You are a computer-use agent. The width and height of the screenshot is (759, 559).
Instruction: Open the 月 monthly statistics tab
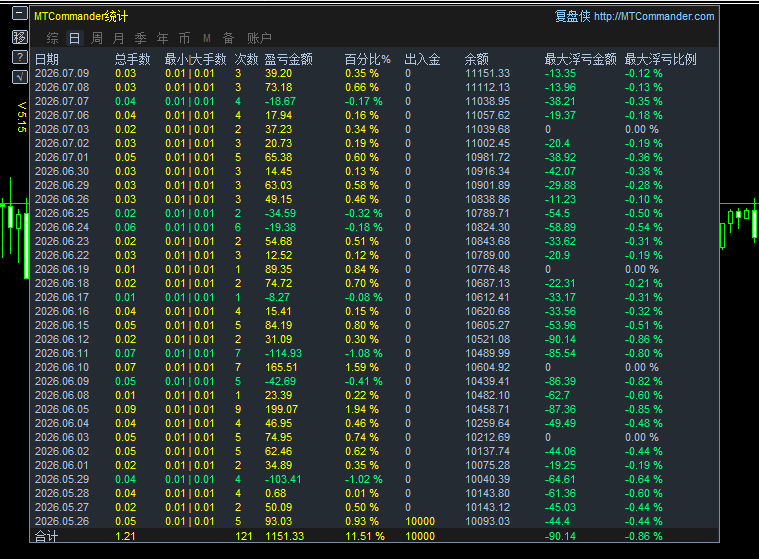[x=119, y=38]
